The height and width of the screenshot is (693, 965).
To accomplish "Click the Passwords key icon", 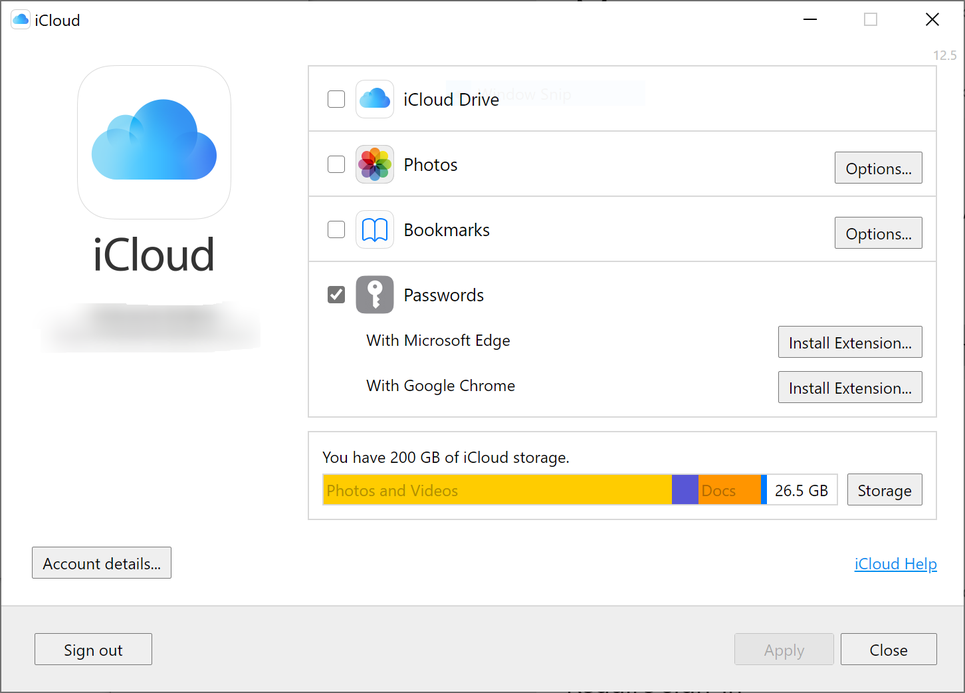I will [374, 295].
